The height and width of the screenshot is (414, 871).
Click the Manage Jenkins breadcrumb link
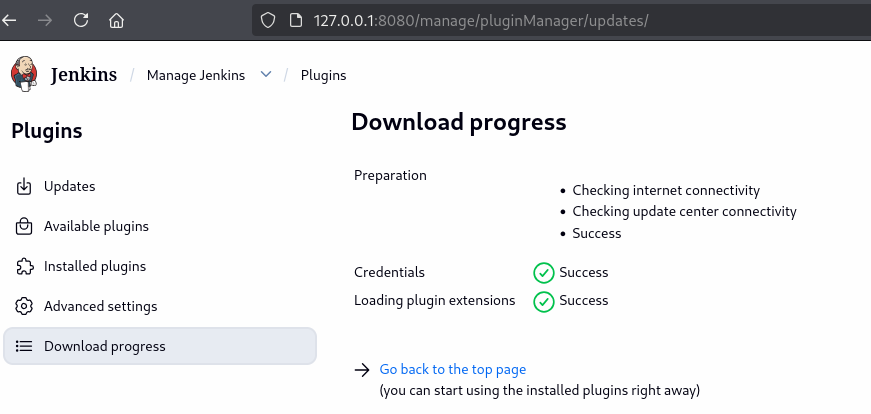tap(196, 75)
